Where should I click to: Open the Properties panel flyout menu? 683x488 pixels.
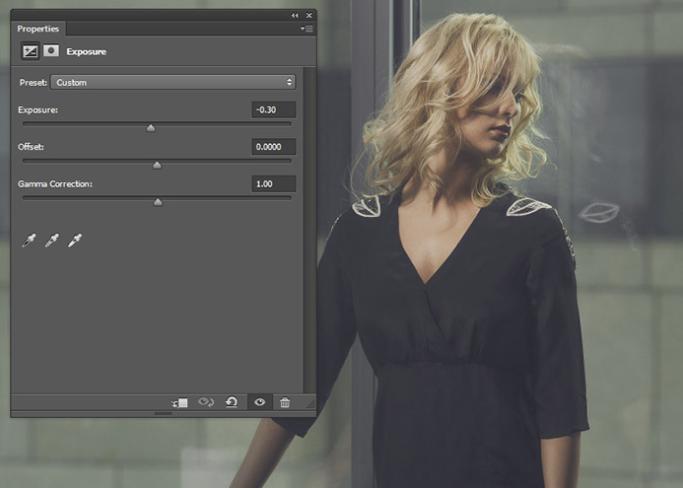click(307, 29)
